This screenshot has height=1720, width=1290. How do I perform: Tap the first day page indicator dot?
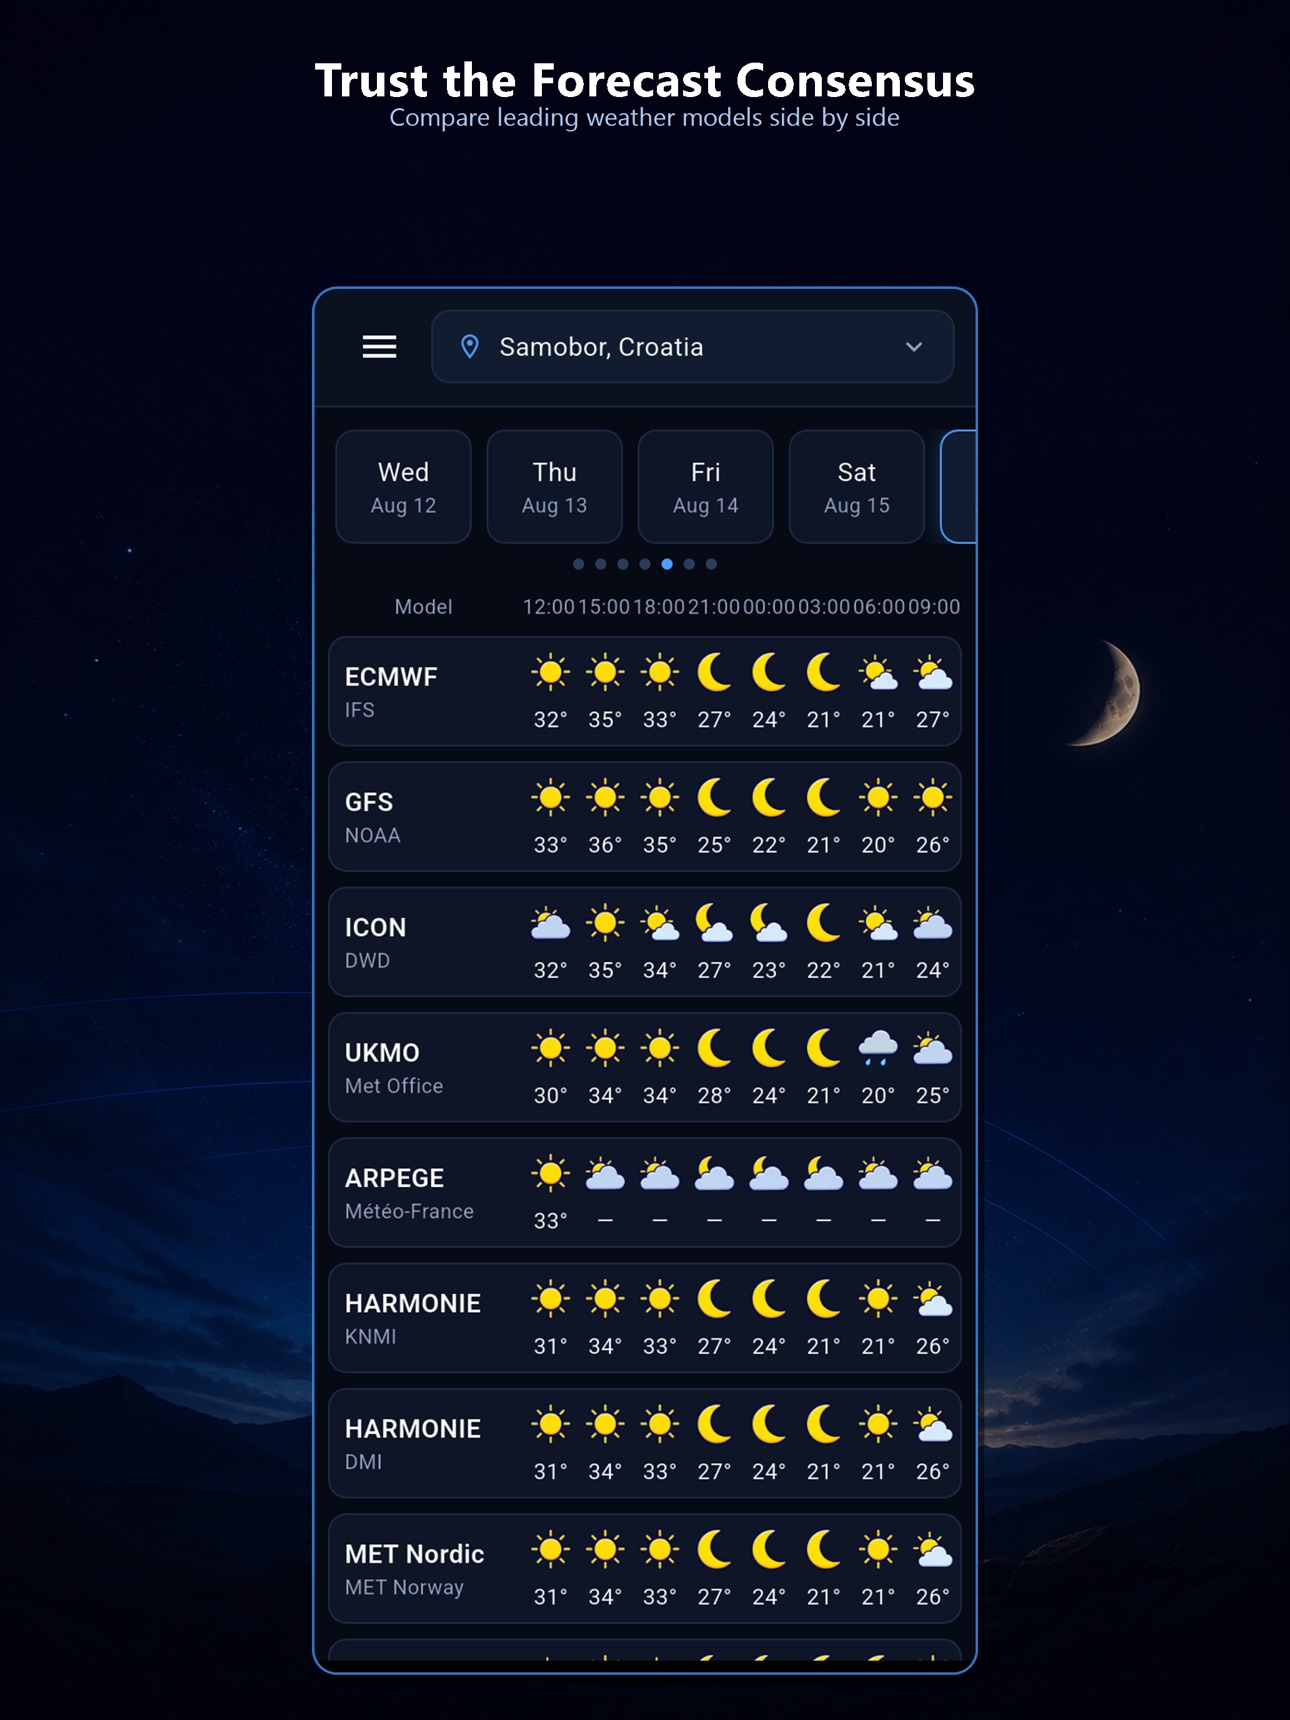click(578, 564)
